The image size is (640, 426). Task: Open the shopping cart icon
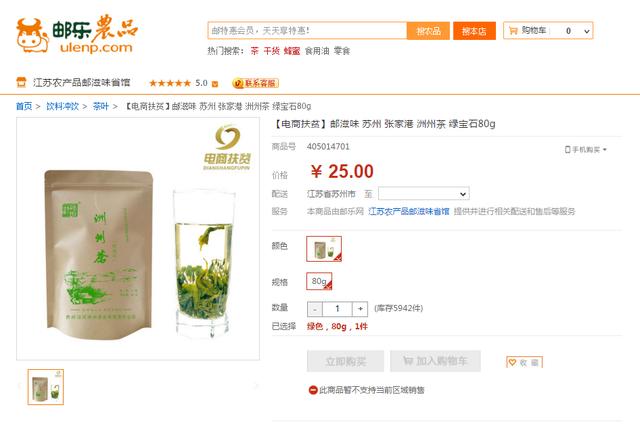tap(513, 30)
